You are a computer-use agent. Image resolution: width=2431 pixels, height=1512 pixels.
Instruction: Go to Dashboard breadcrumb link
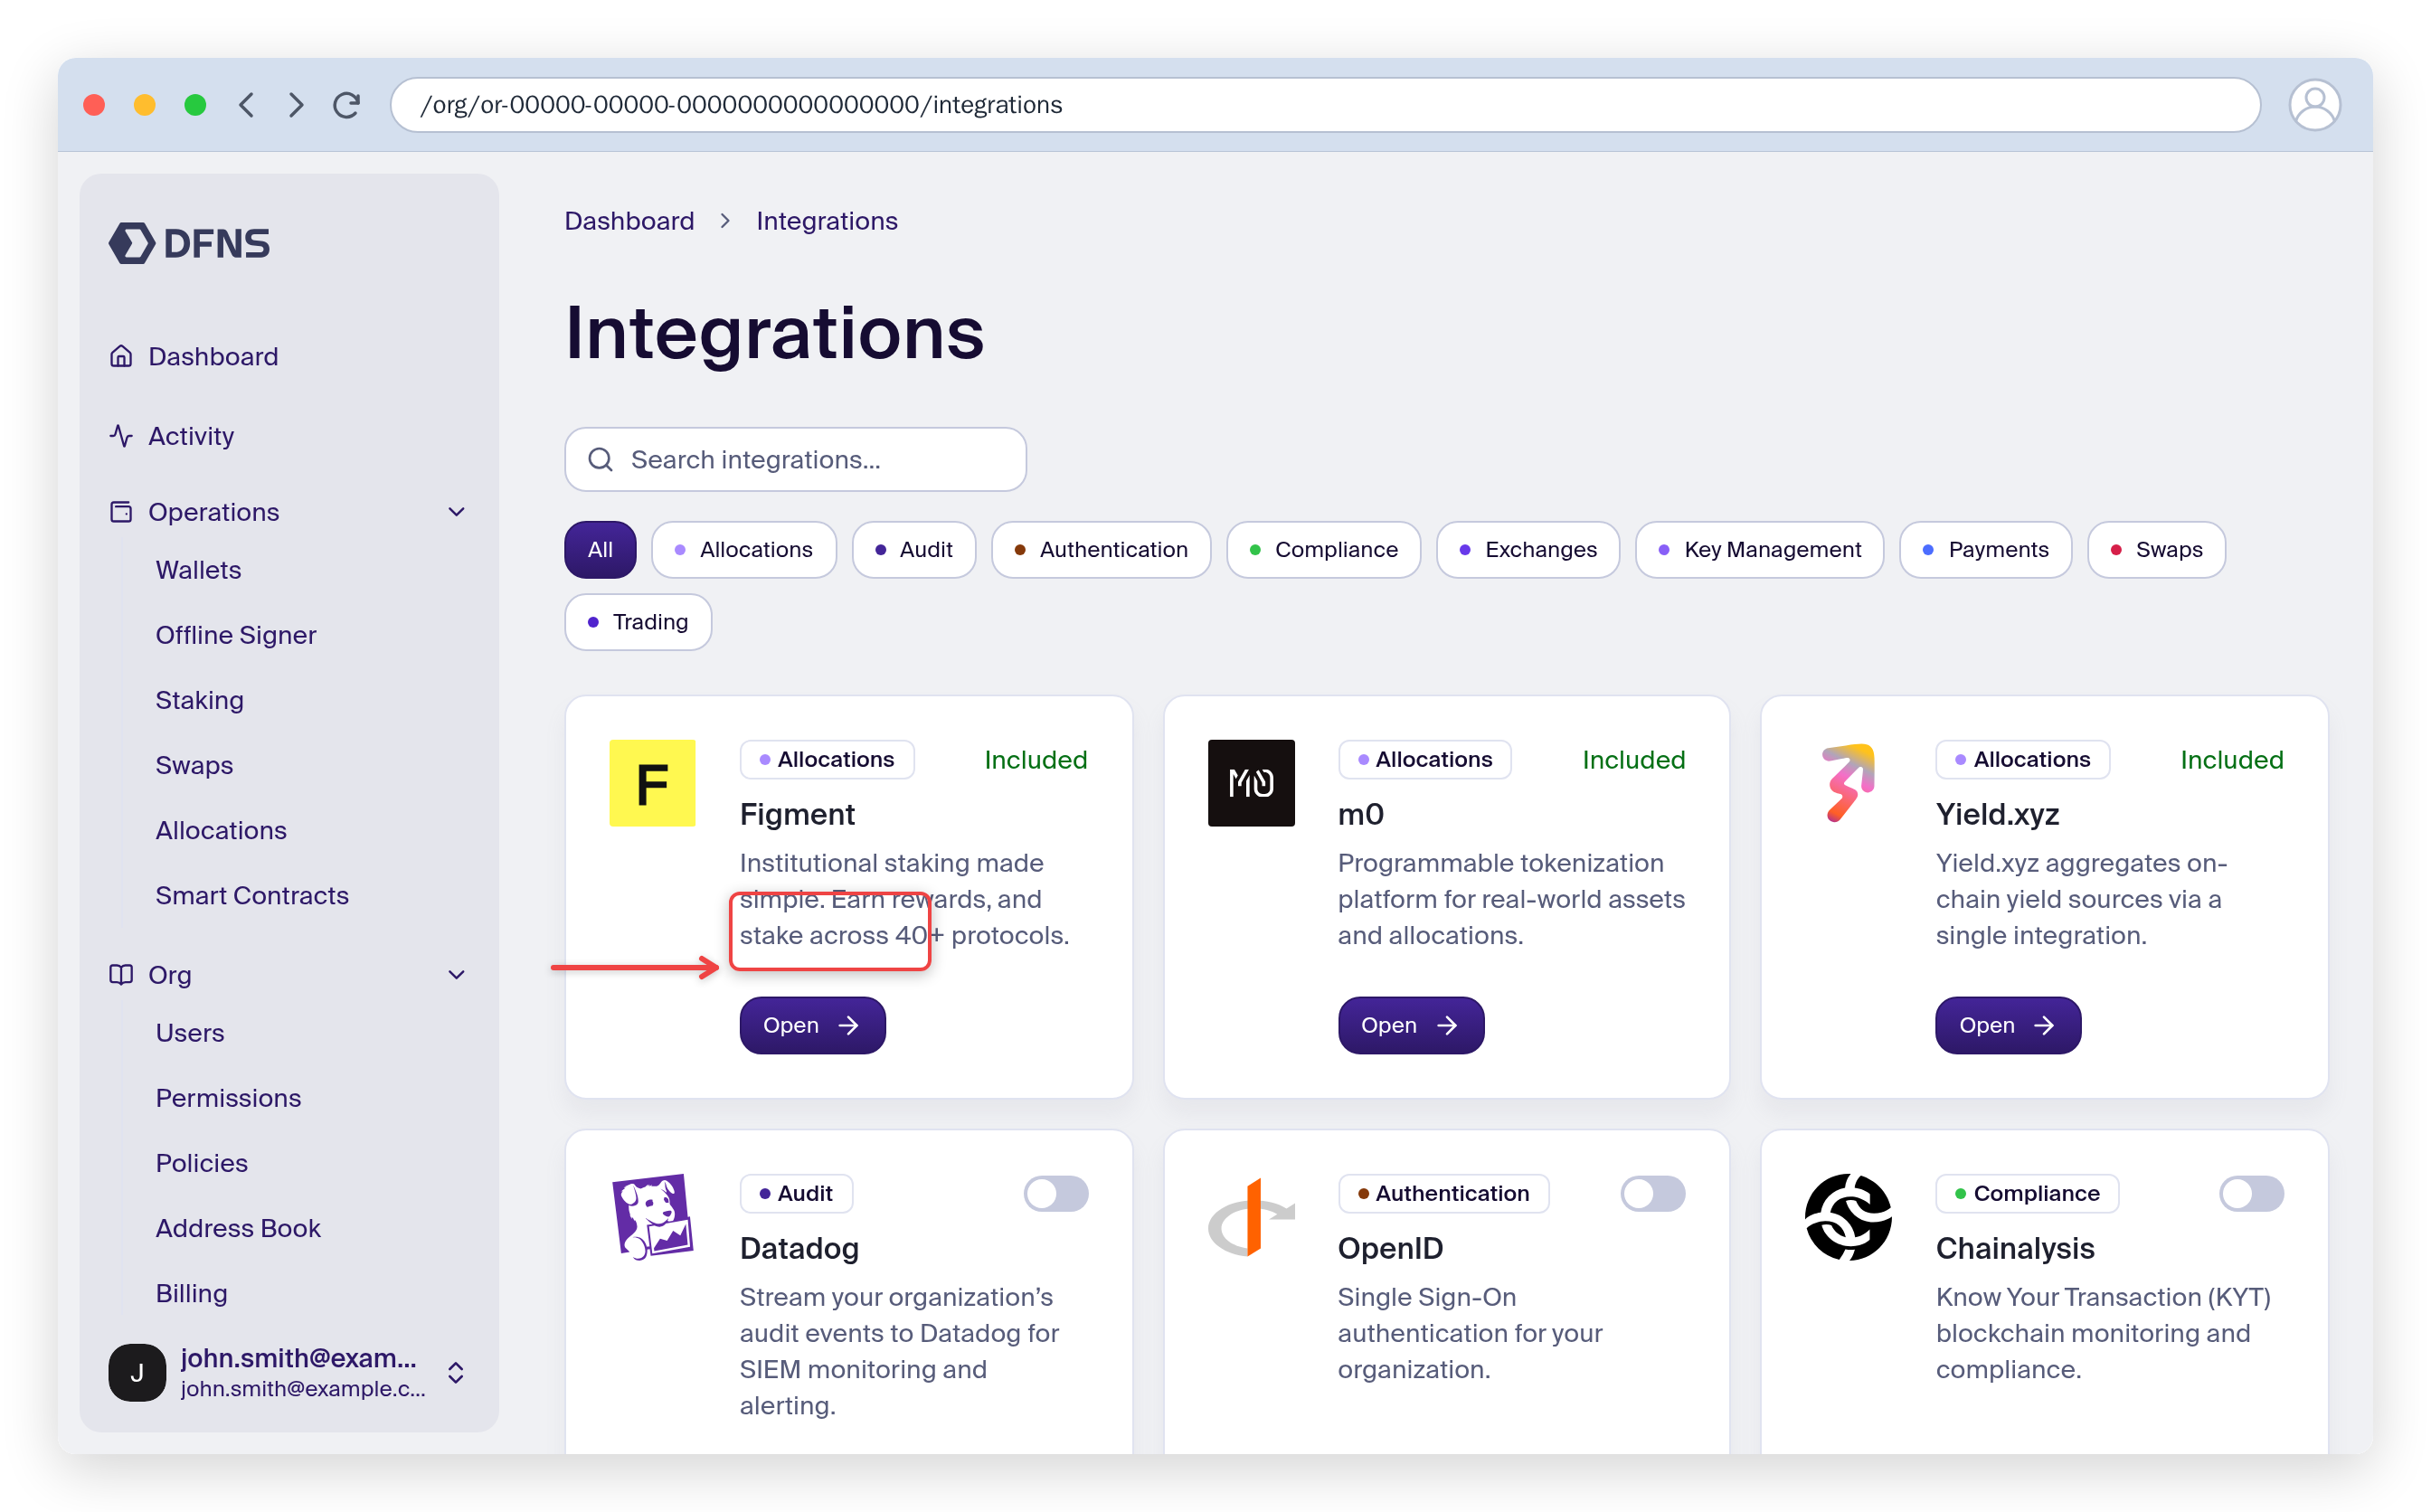pyautogui.click(x=629, y=221)
